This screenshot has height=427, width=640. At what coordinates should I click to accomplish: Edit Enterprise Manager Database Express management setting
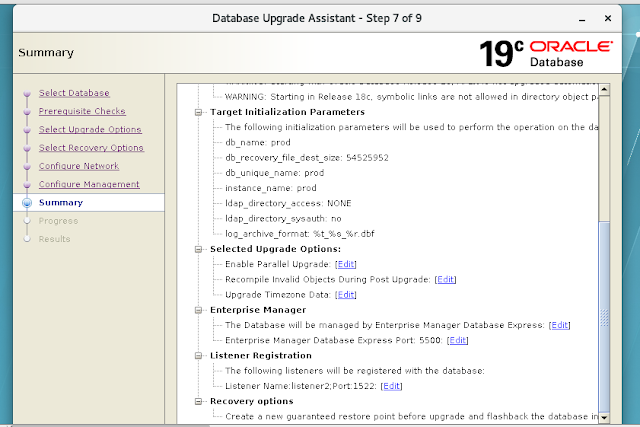560,325
